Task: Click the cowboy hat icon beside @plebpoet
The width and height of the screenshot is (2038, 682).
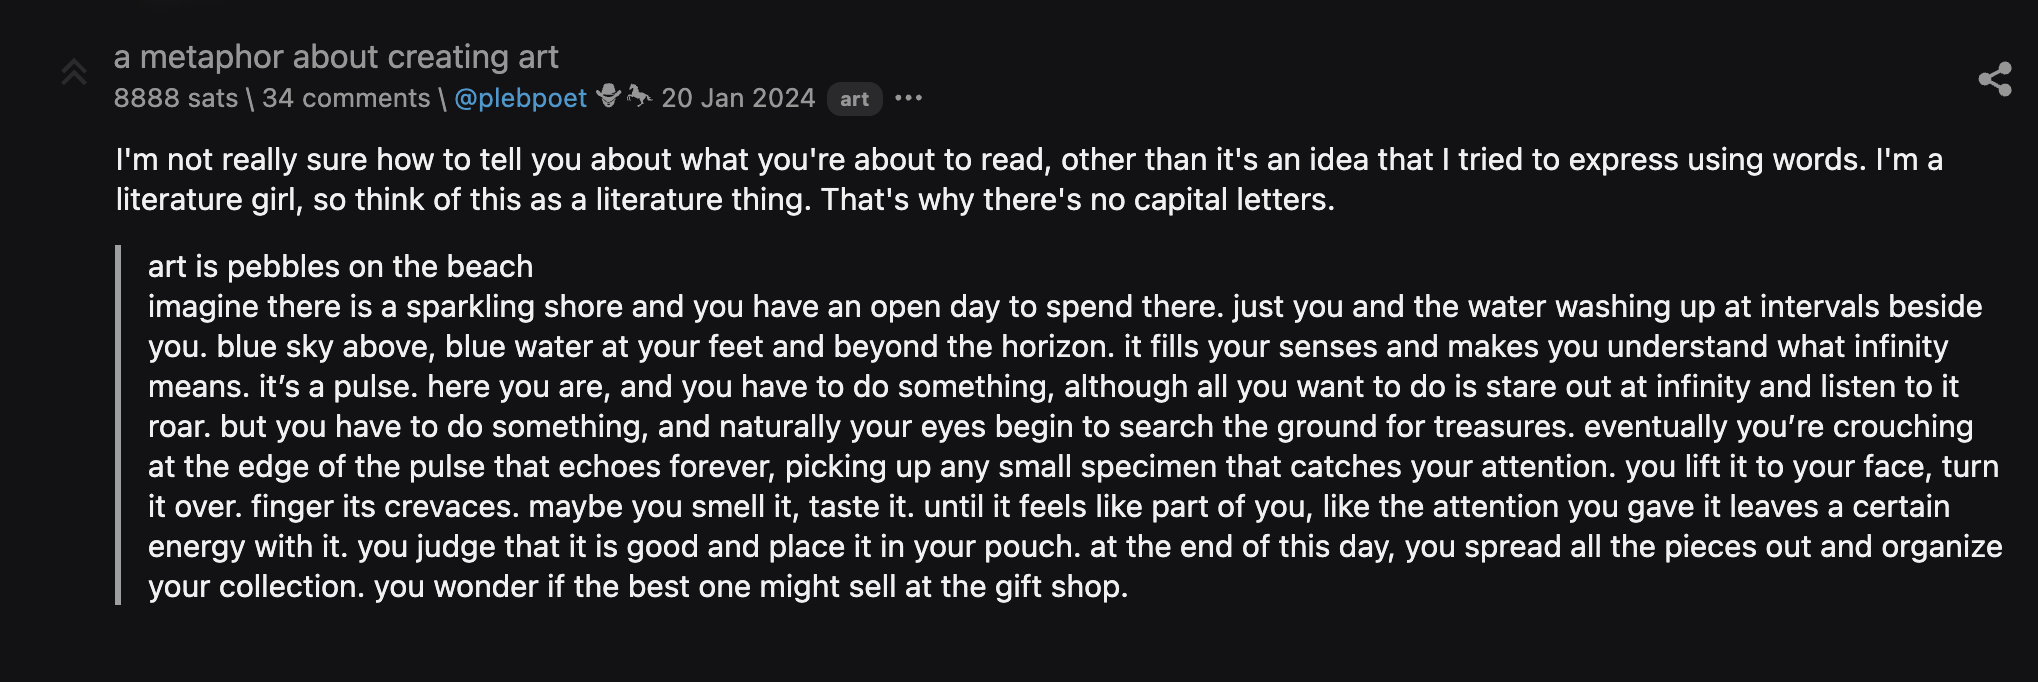Action: [x=610, y=96]
